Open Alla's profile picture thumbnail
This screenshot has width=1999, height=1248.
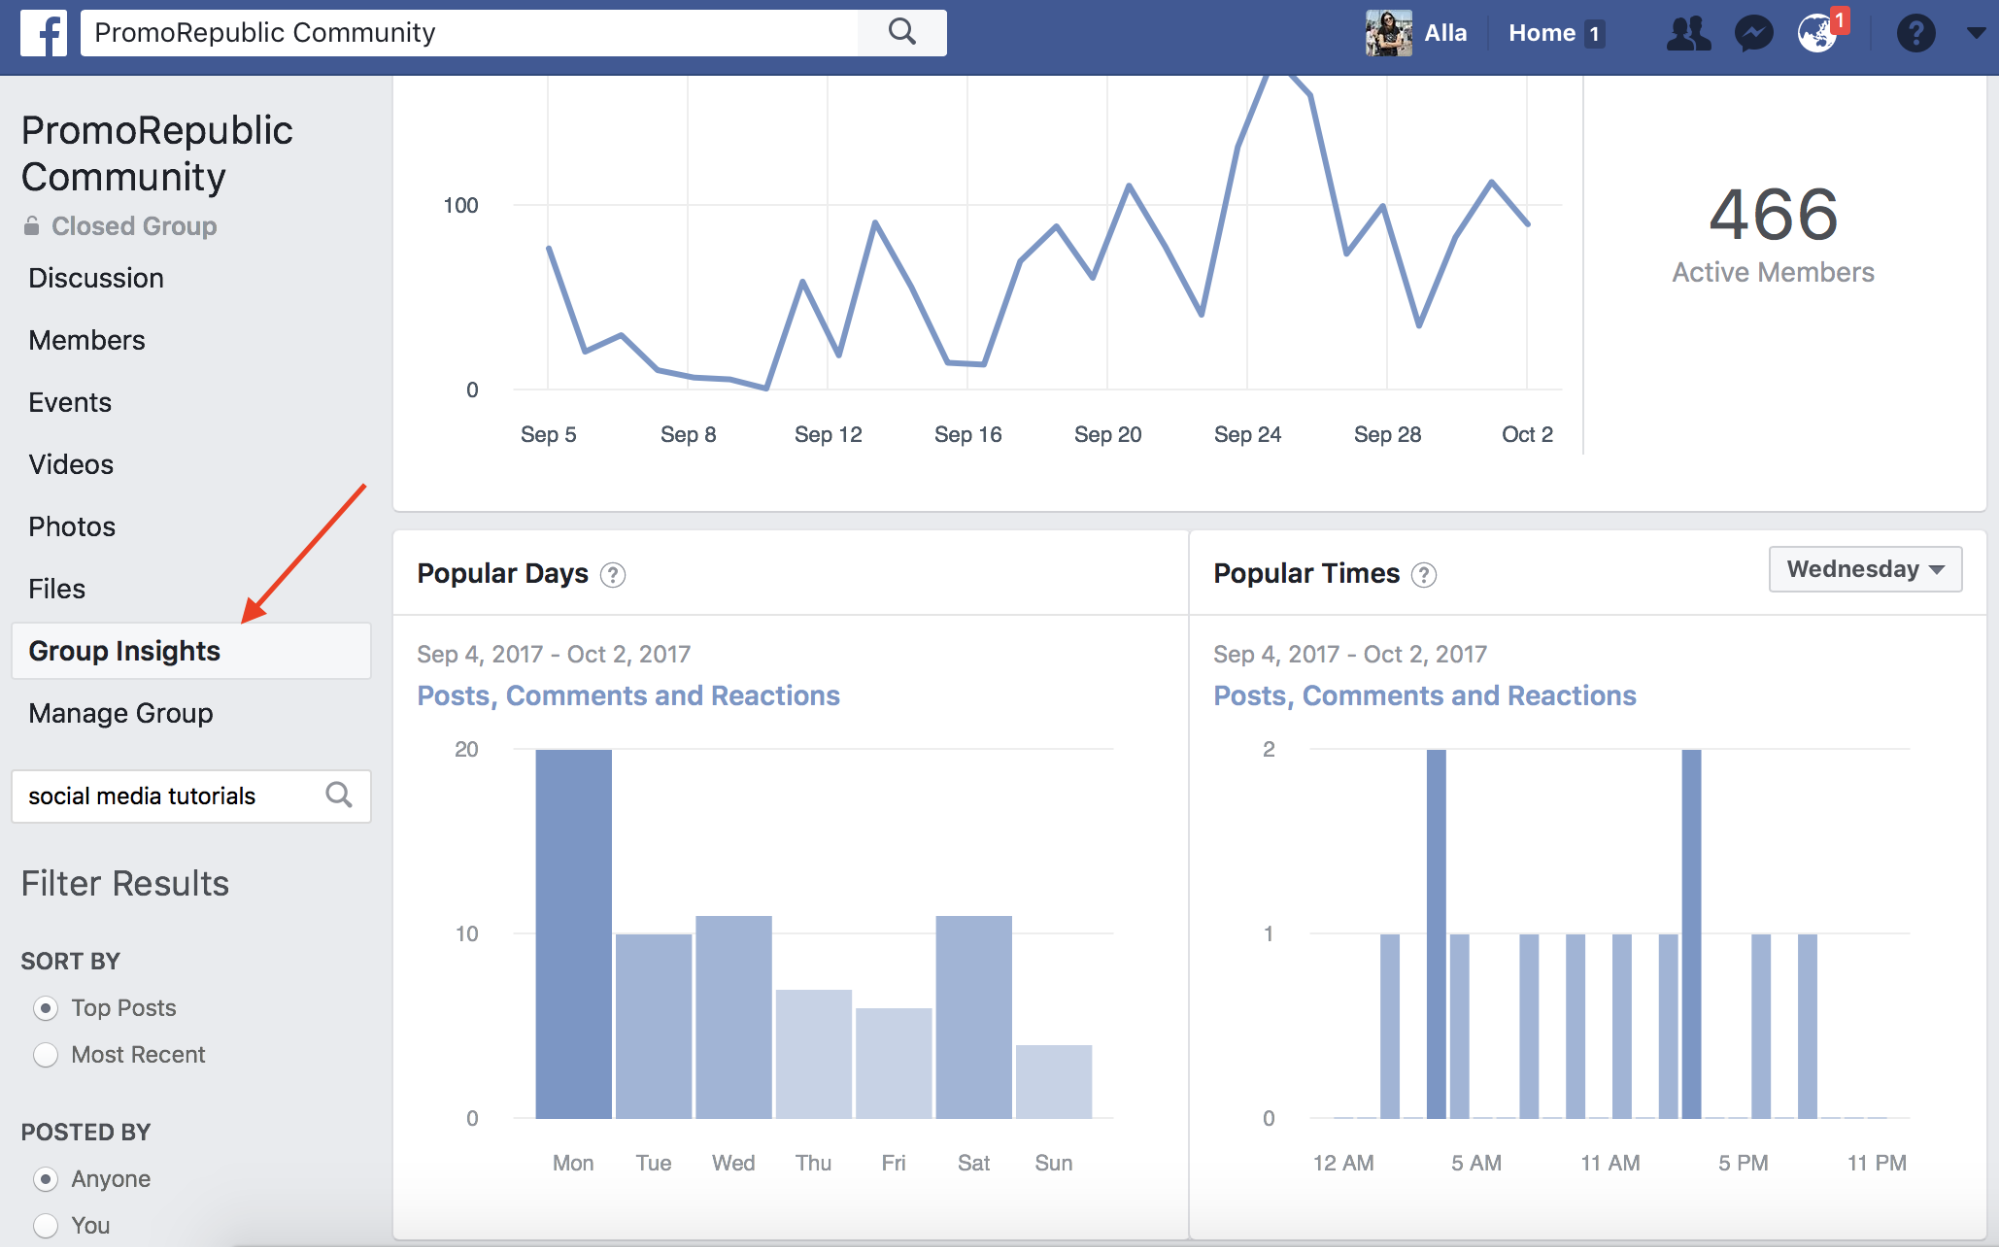pos(1388,33)
